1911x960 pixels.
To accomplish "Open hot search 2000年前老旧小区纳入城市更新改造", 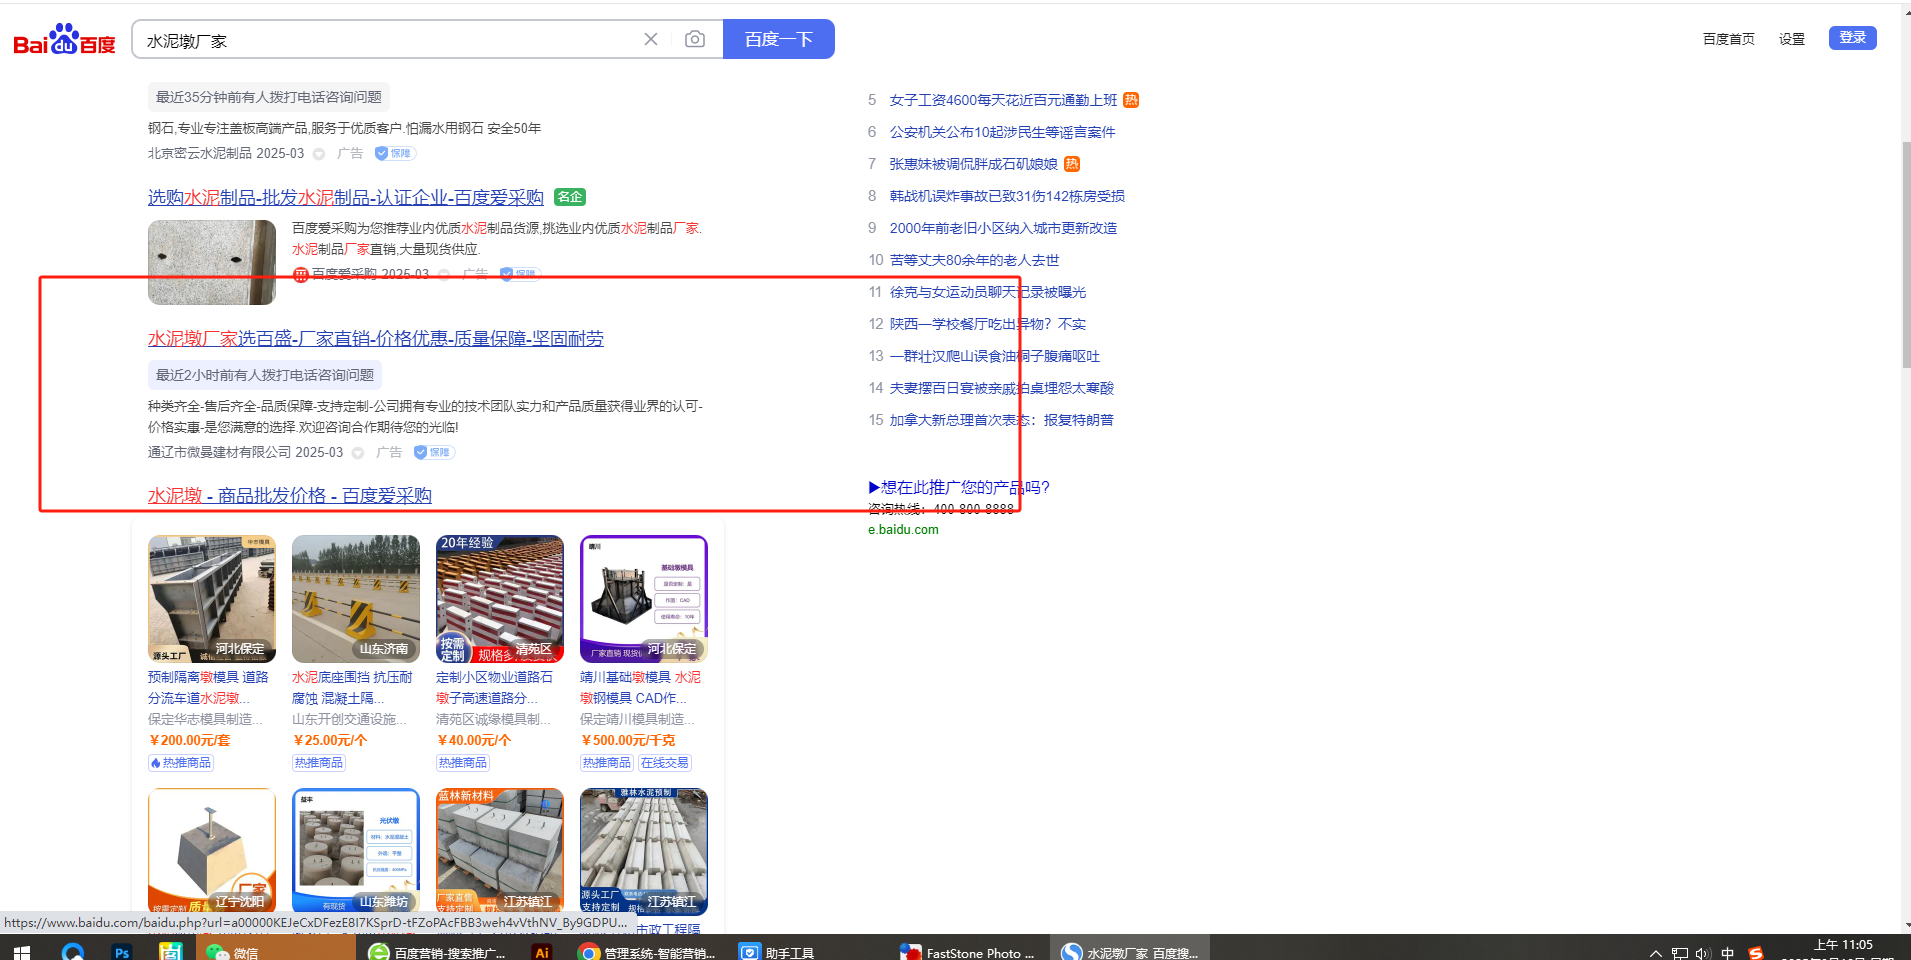I will coord(1003,228).
